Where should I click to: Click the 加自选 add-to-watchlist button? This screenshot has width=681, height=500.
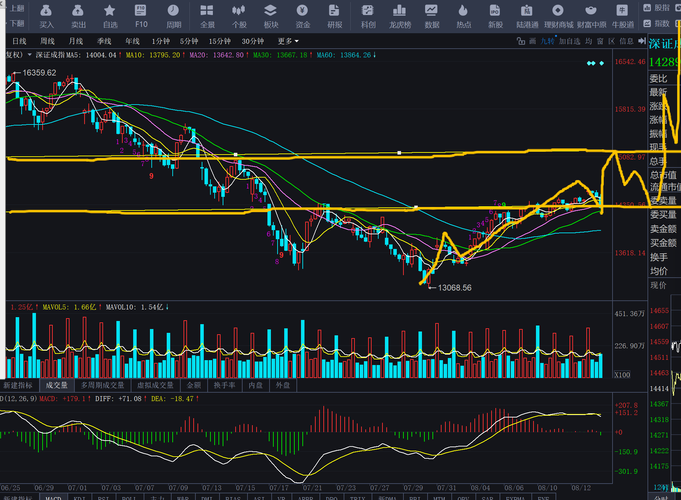569,41
